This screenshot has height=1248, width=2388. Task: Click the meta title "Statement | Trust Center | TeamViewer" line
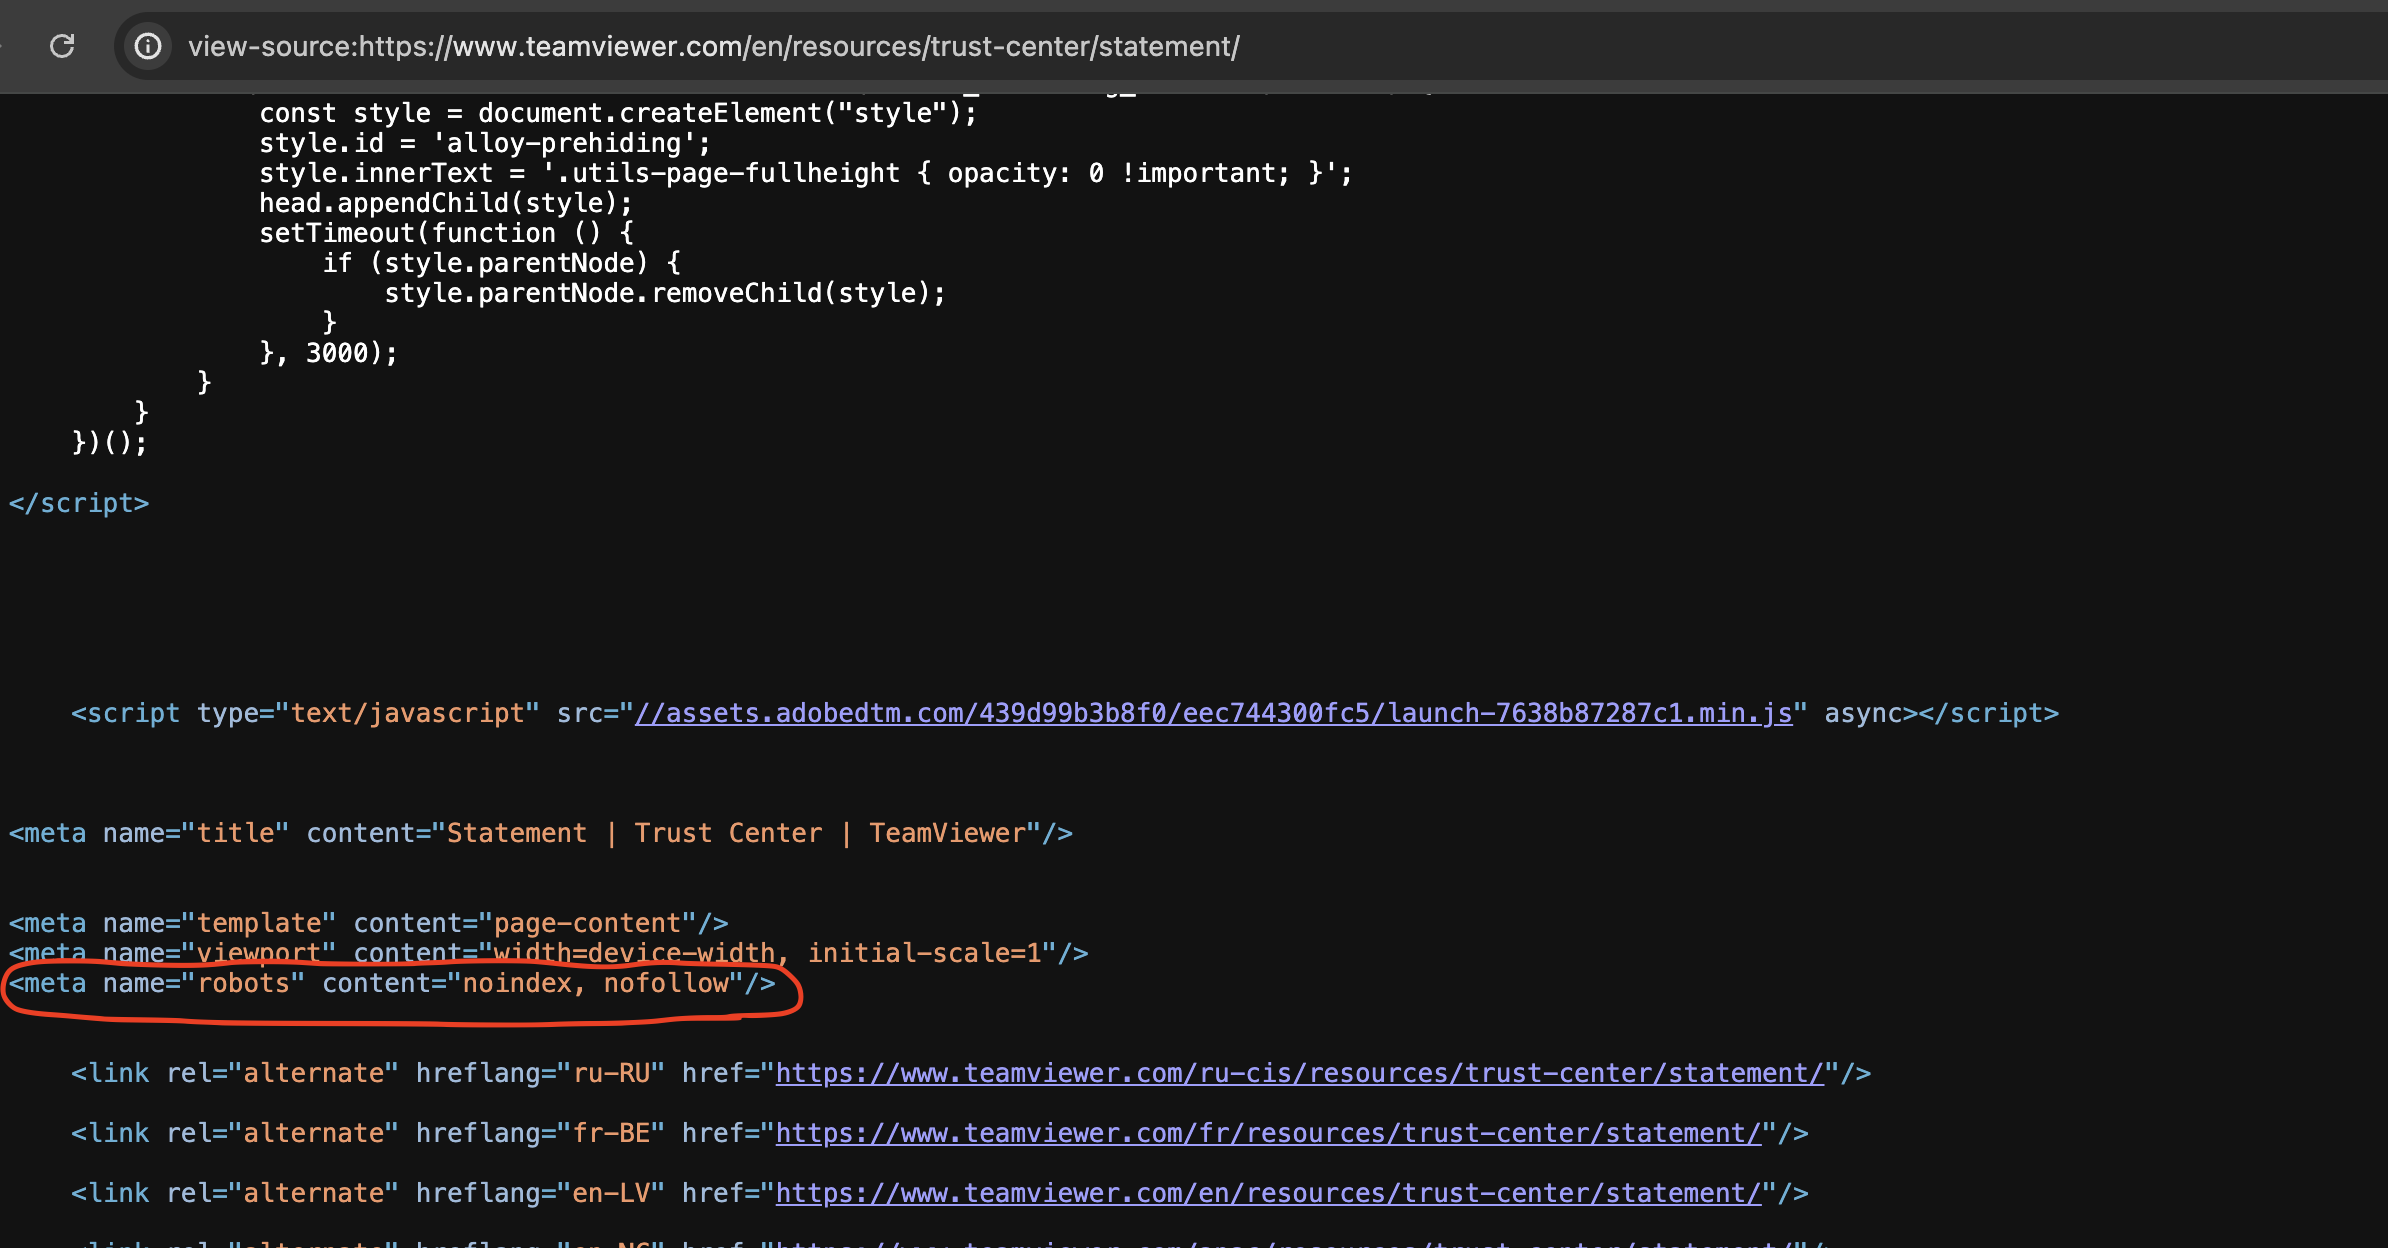tap(541, 833)
